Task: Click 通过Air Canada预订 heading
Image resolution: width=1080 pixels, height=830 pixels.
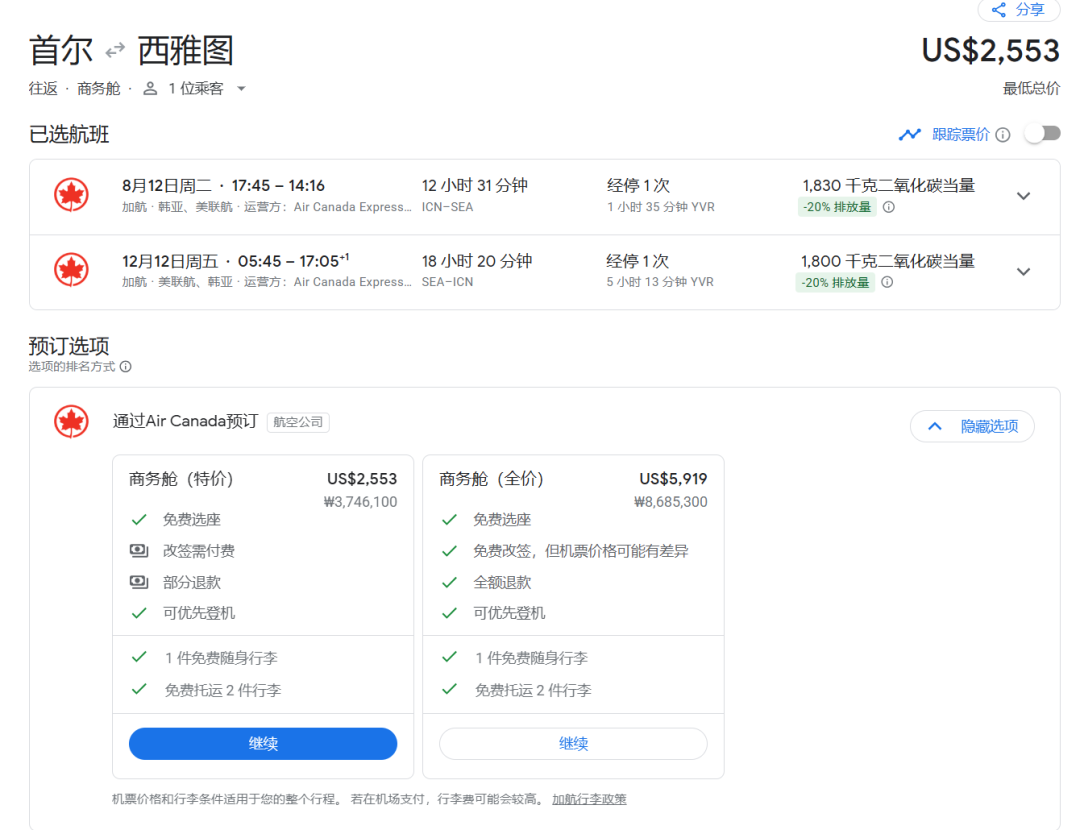Action: point(185,421)
